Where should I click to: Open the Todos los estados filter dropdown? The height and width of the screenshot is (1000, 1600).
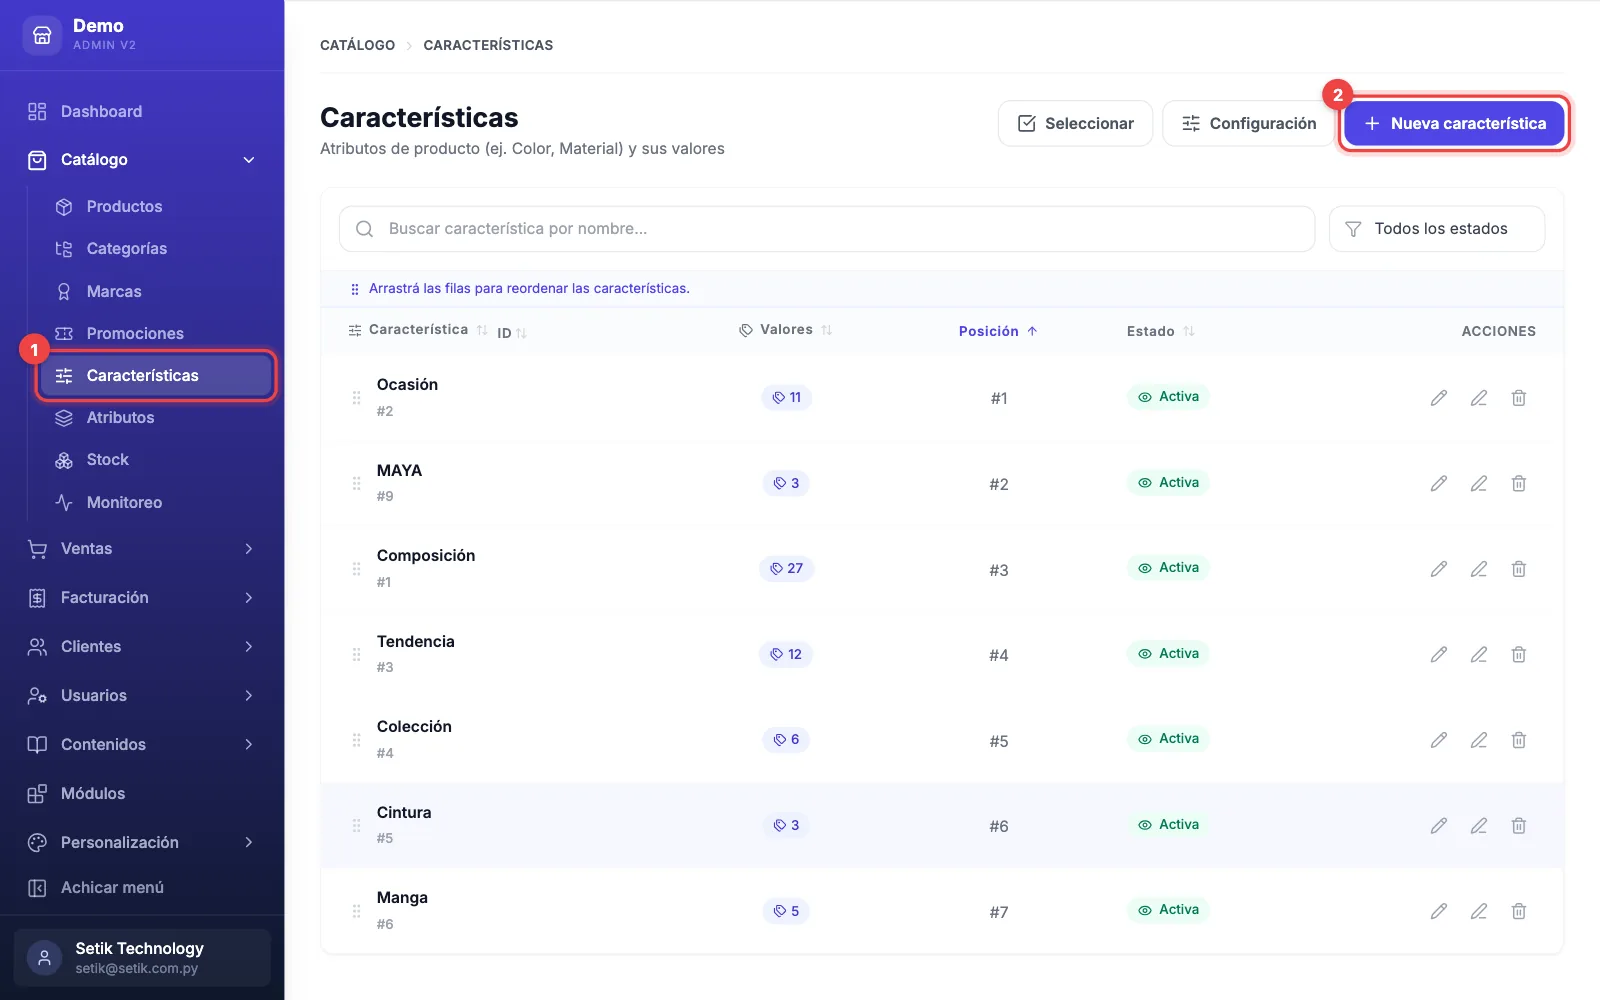click(1436, 229)
